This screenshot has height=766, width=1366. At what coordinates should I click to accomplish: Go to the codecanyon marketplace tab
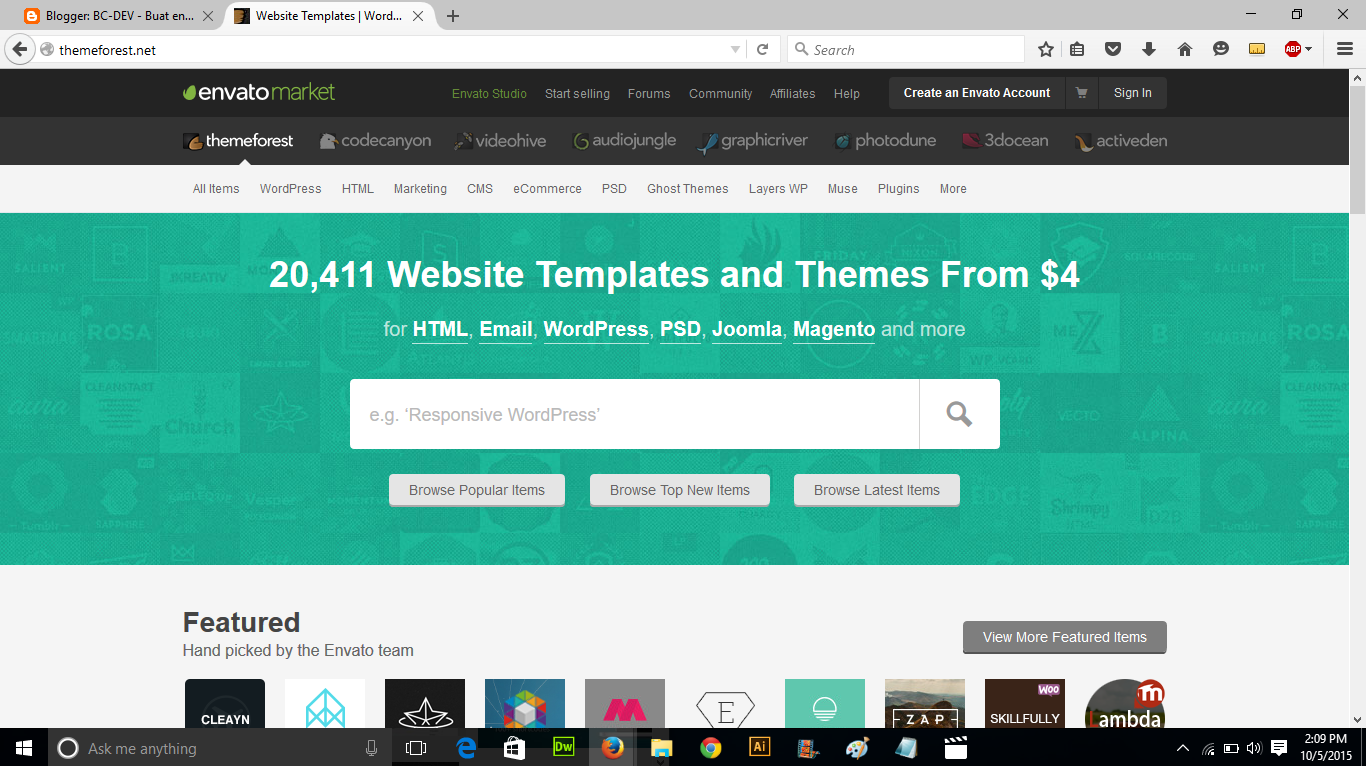[376, 141]
